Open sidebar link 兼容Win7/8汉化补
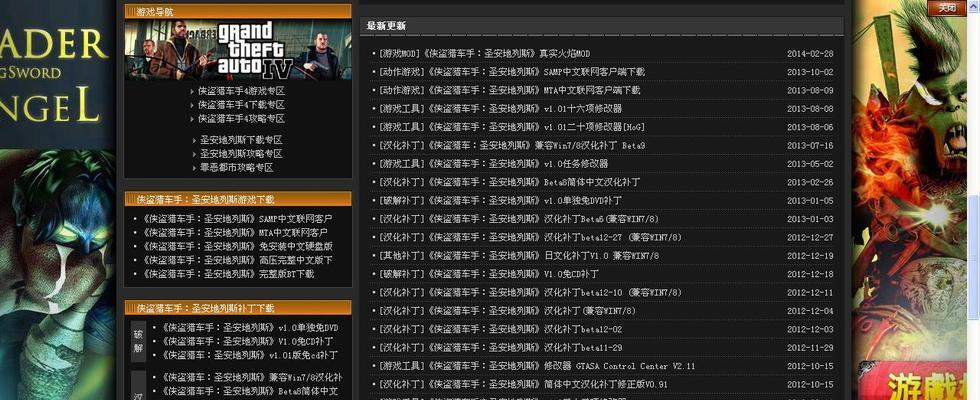The height and width of the screenshot is (400, 980). (x=252, y=378)
